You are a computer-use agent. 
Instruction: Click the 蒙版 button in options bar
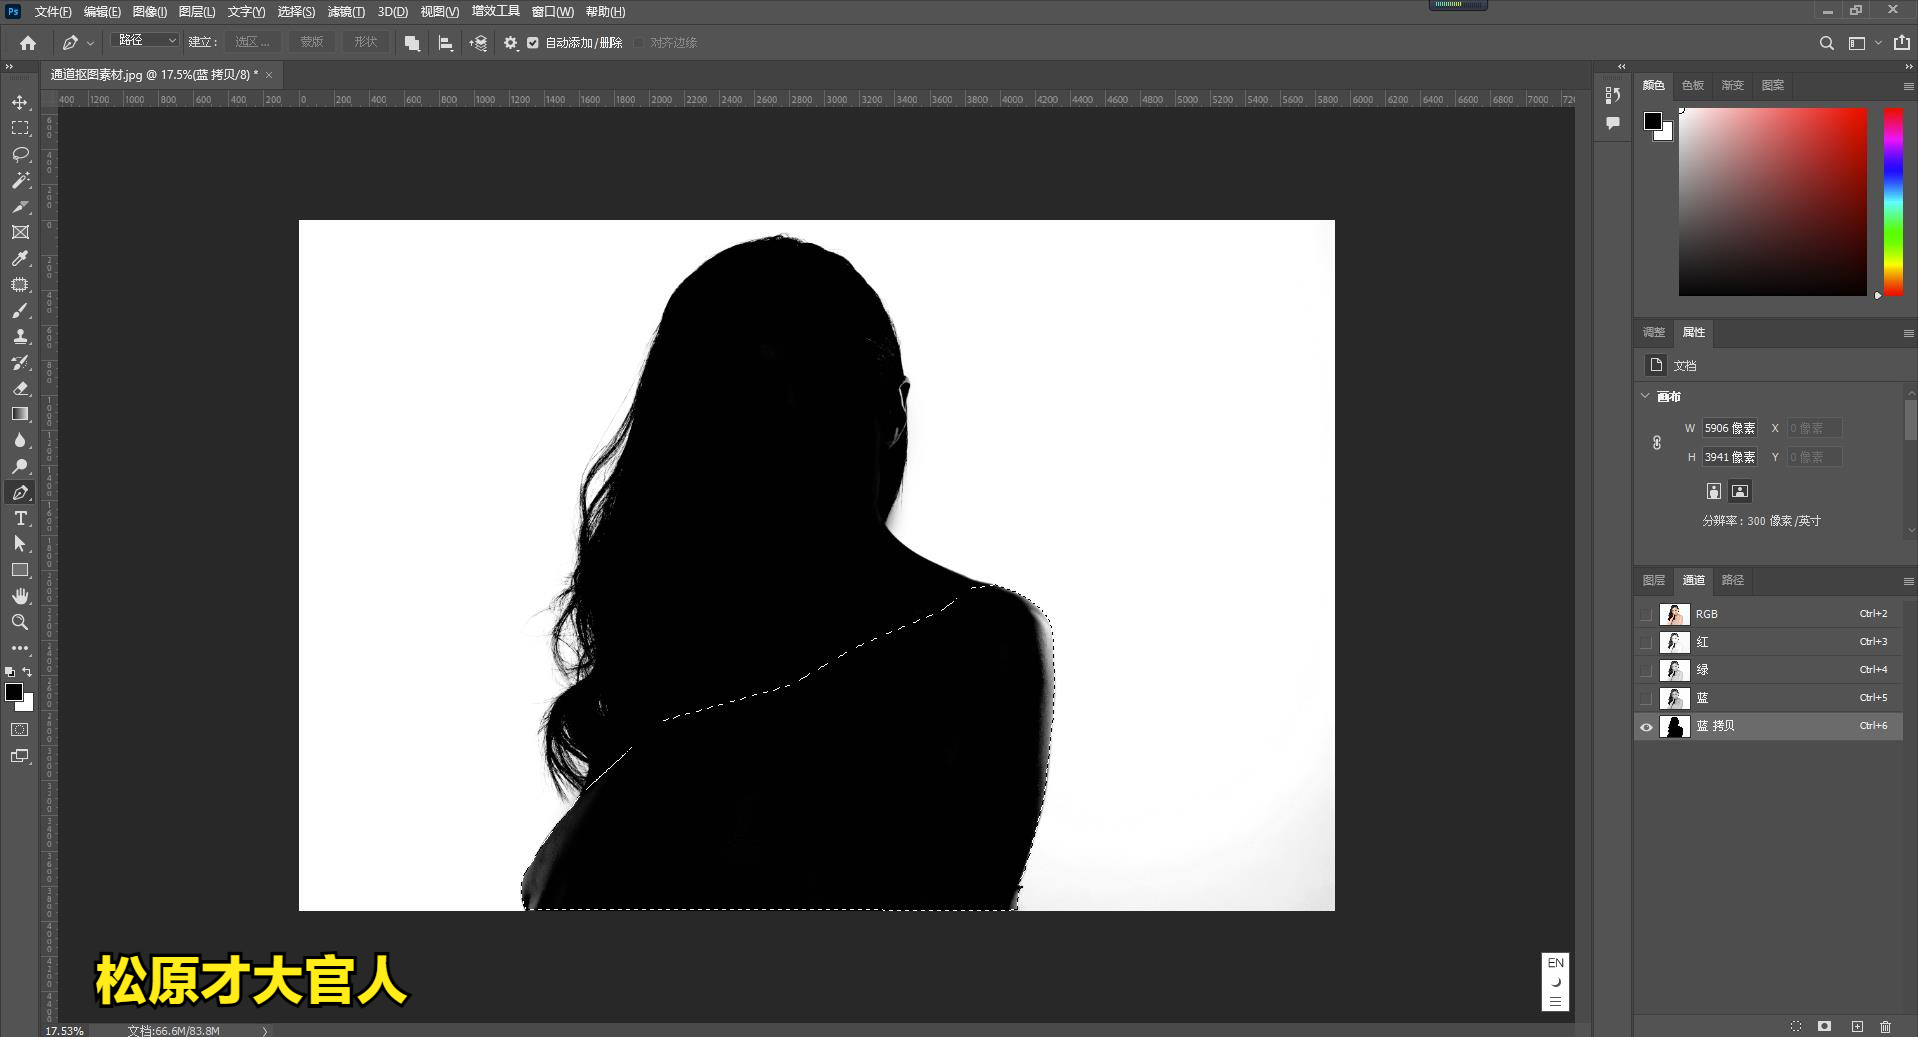point(312,42)
